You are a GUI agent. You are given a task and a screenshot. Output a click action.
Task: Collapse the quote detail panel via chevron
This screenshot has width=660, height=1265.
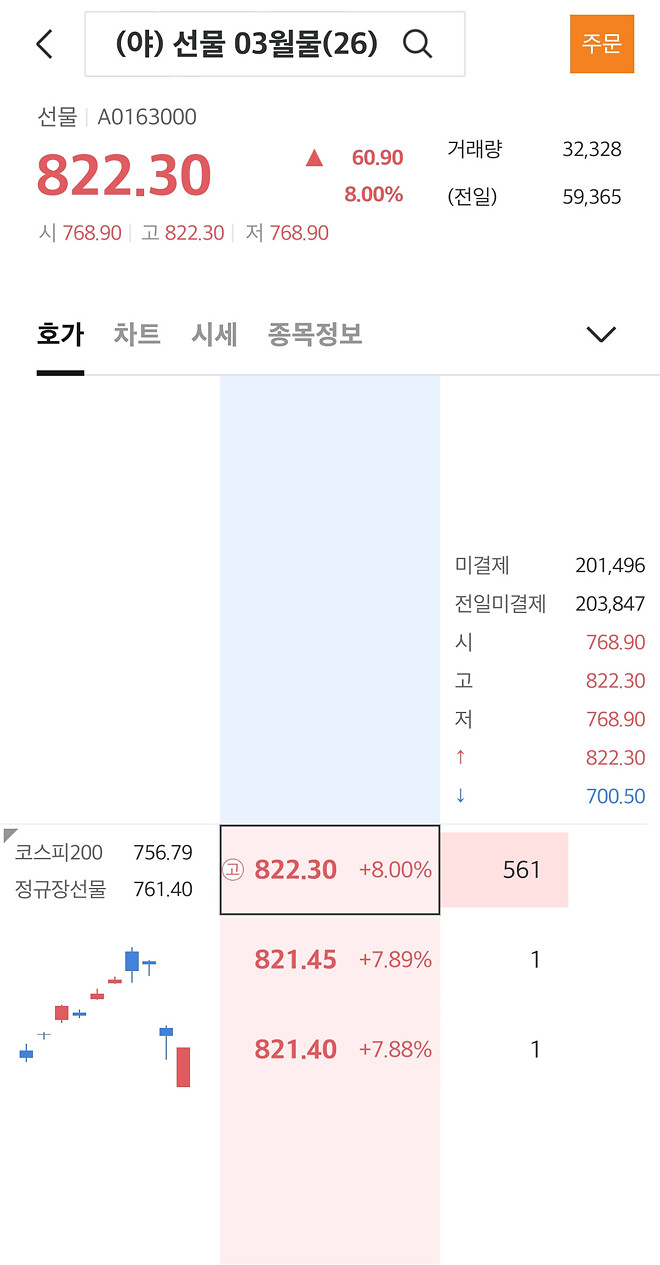pyautogui.click(x=600, y=334)
